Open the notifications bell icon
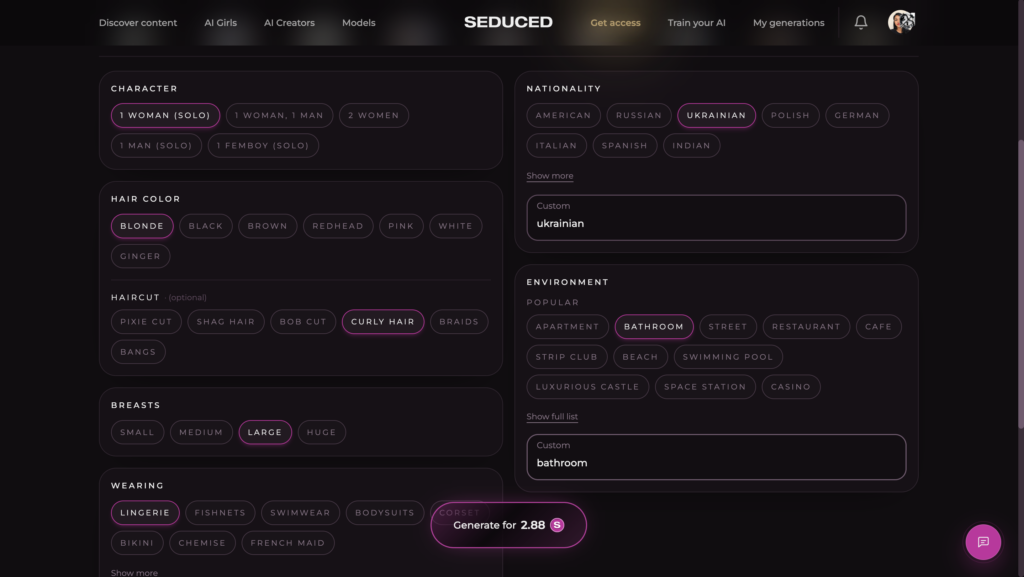 861,22
